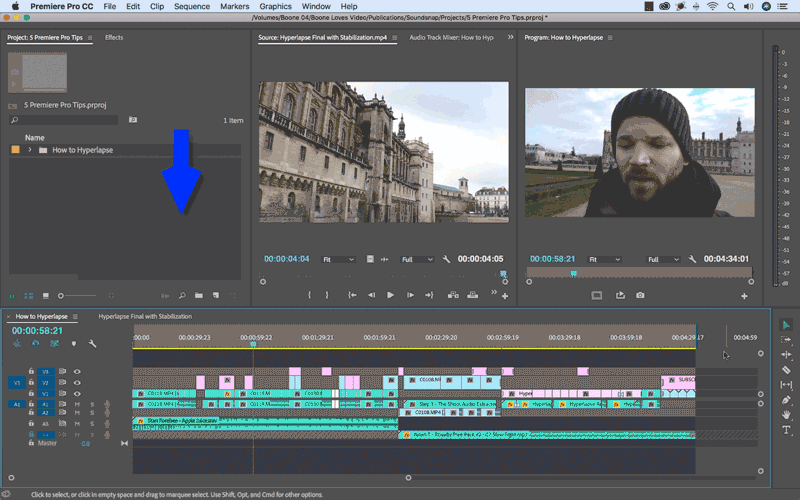The height and width of the screenshot is (500, 800).
Task: Click the timeline playhead marker
Action: [253, 344]
